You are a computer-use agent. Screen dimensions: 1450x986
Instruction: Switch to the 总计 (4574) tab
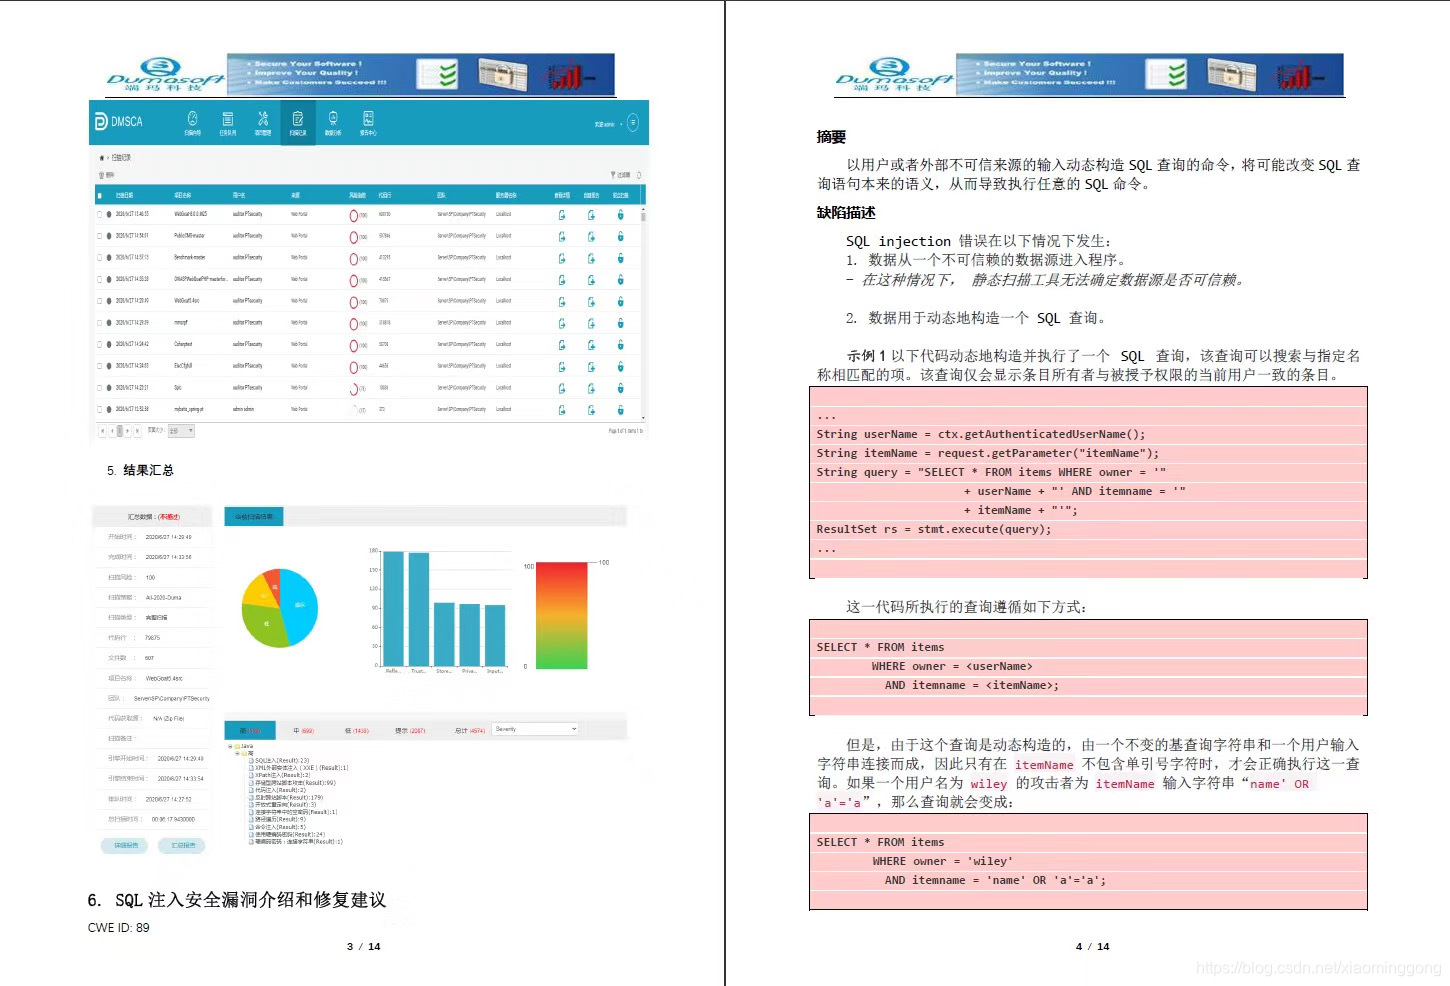[x=470, y=730]
